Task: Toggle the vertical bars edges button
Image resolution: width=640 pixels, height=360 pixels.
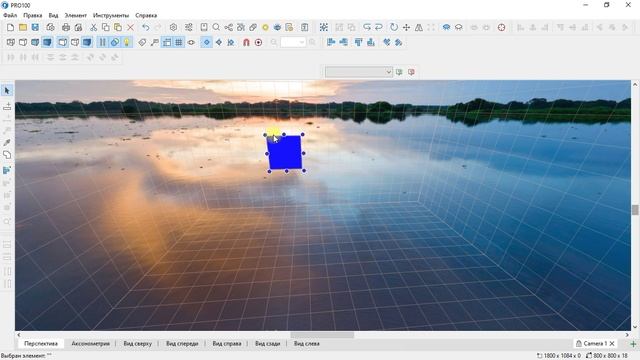Action: pyautogui.click(x=102, y=42)
